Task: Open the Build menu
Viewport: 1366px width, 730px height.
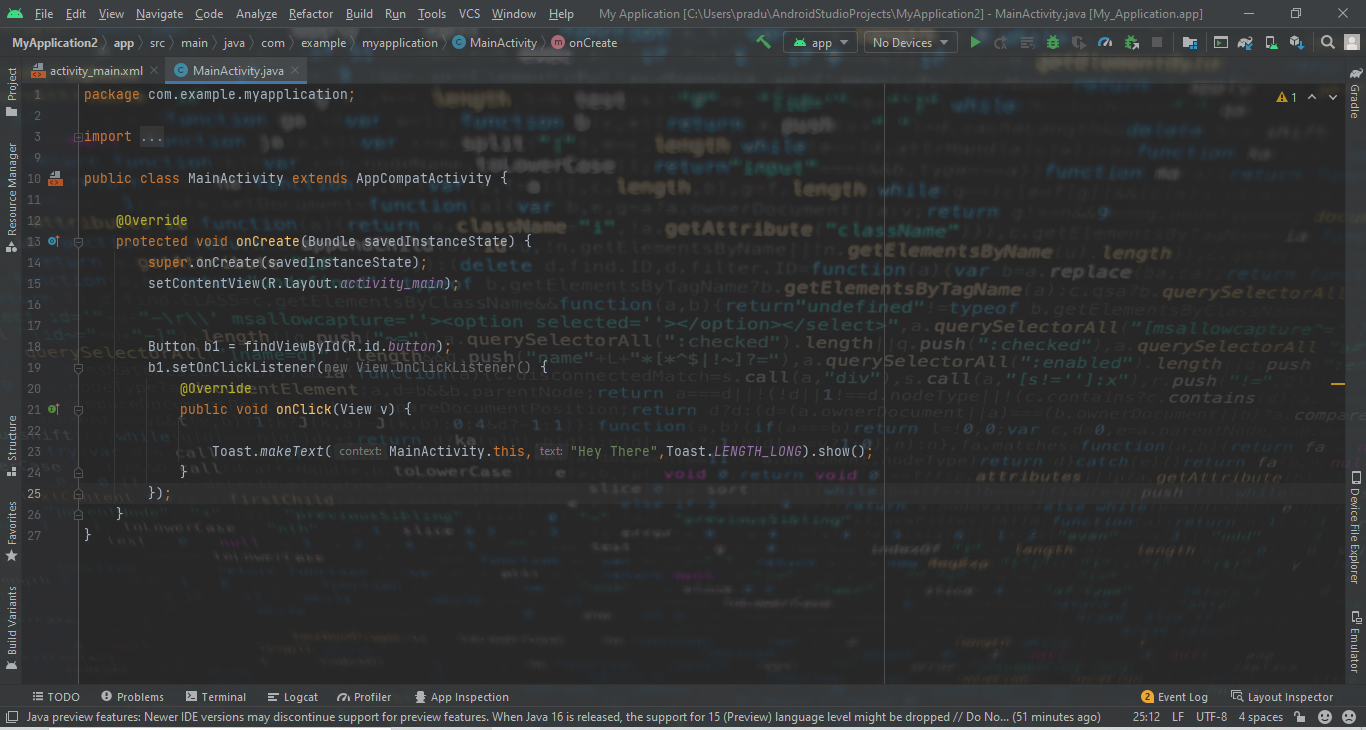Action: [x=359, y=14]
